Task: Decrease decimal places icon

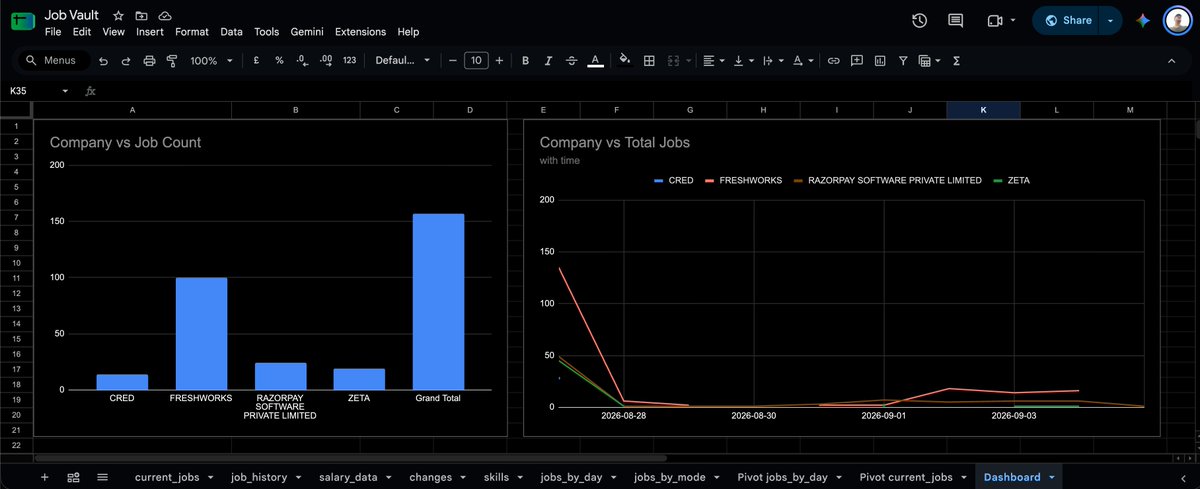Action: (302, 61)
